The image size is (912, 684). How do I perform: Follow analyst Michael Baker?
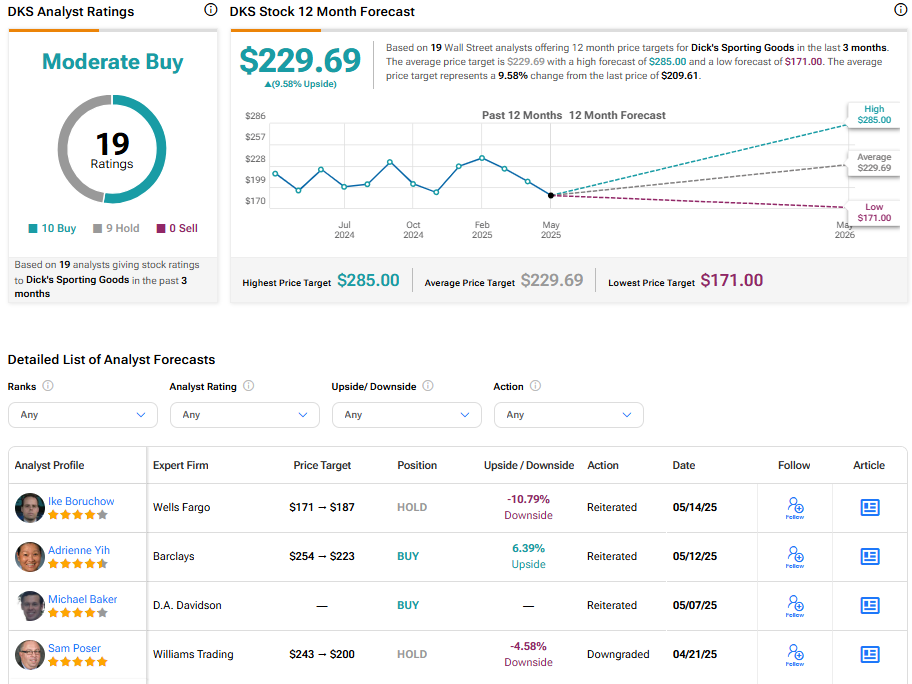(x=795, y=605)
